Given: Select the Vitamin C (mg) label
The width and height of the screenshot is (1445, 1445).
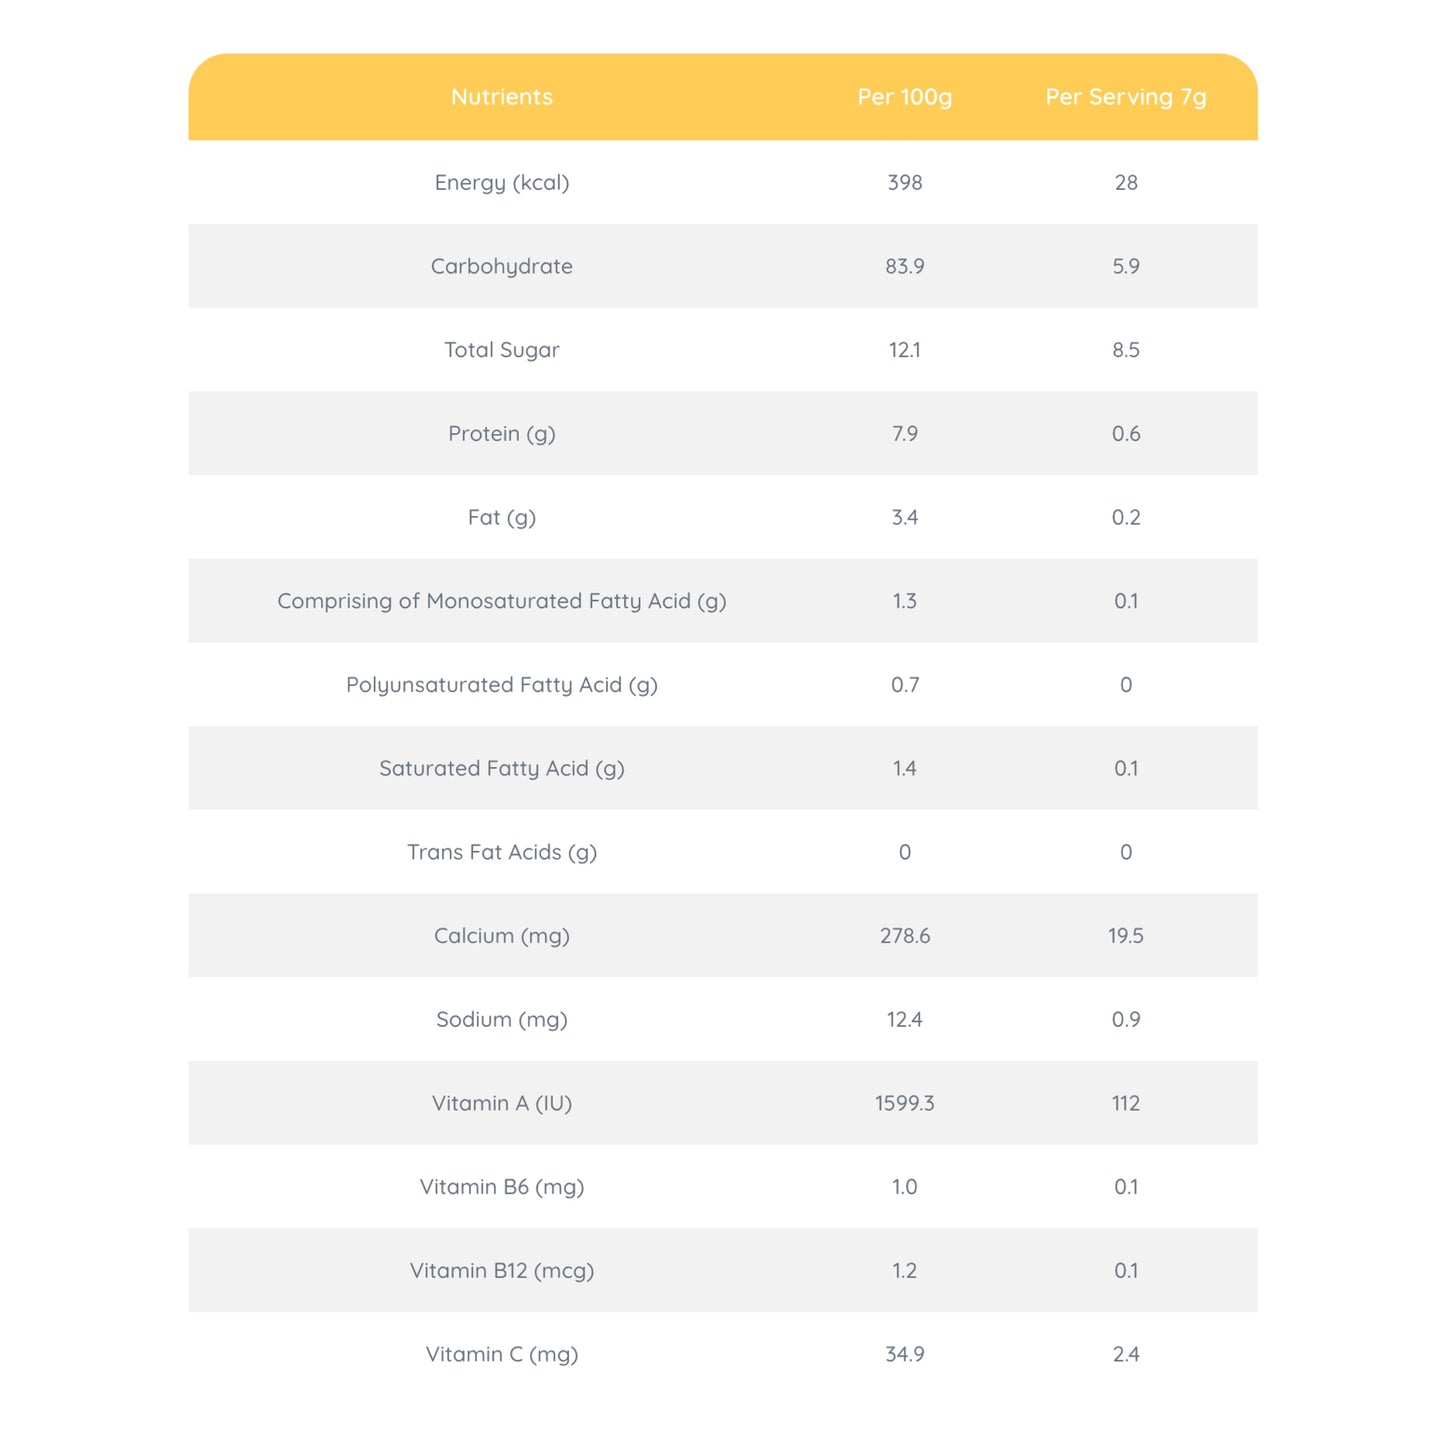Looking at the screenshot, I should click(501, 1355).
